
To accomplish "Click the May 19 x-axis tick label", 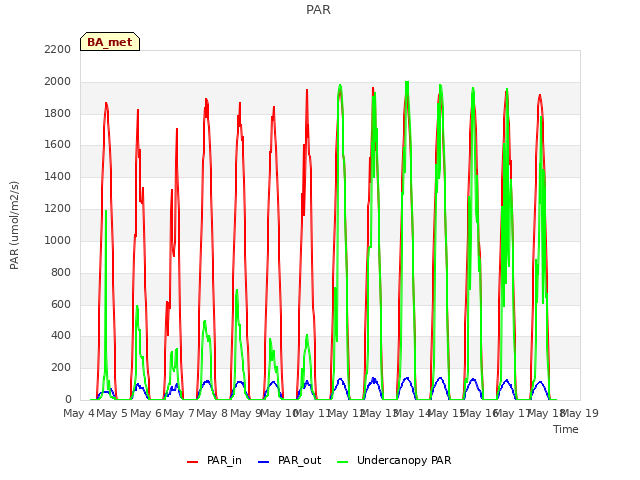I will [x=580, y=413].
